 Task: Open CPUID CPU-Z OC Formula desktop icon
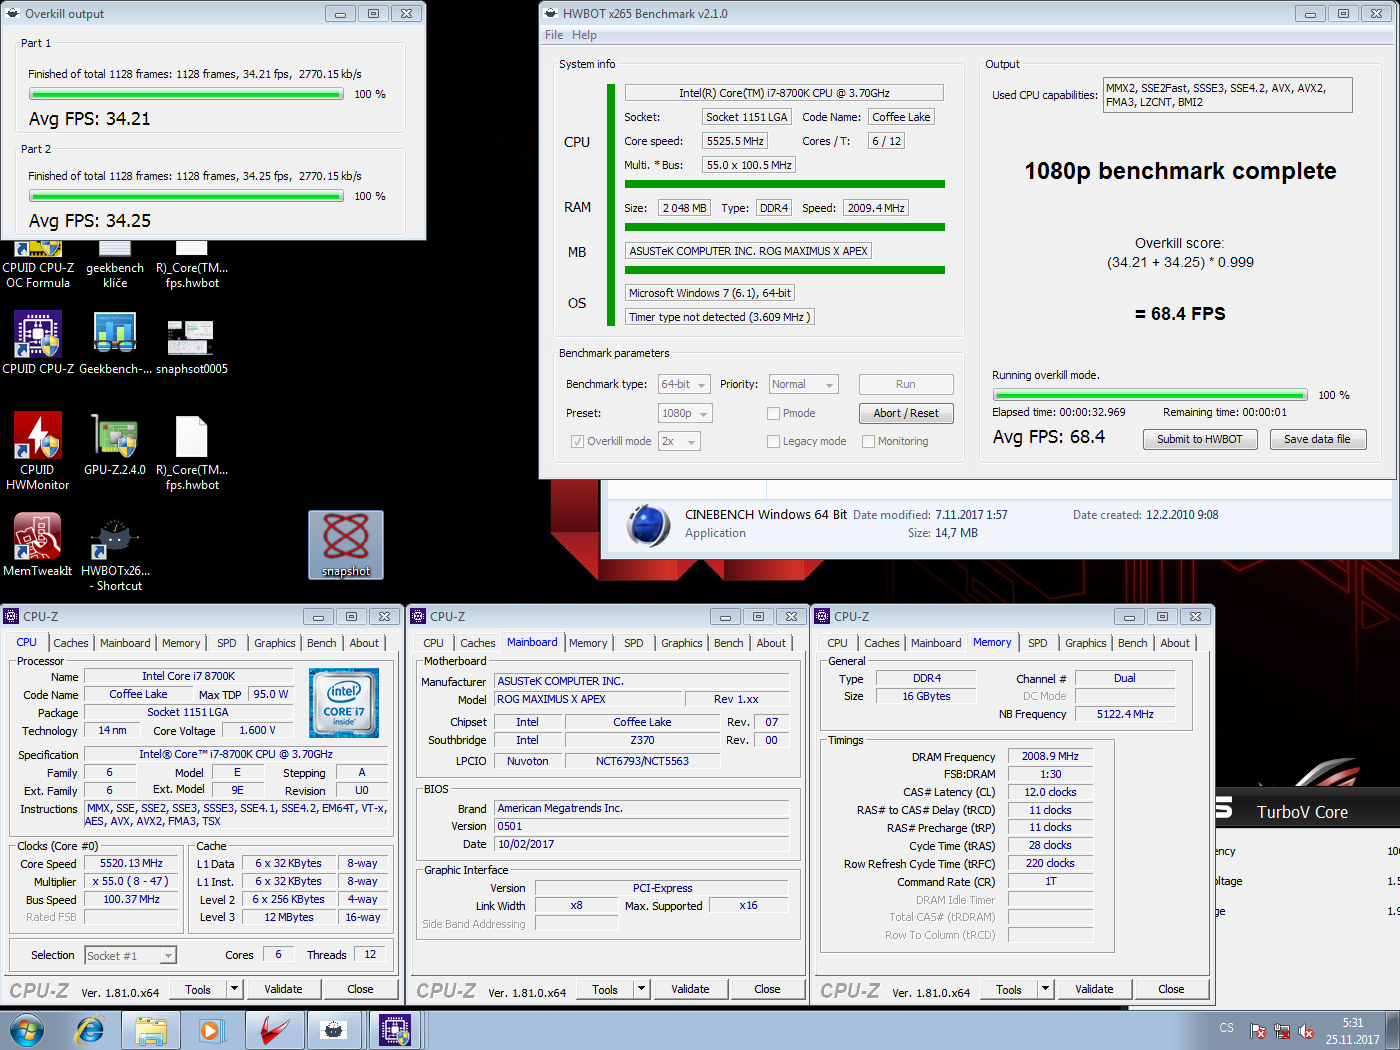click(x=38, y=266)
